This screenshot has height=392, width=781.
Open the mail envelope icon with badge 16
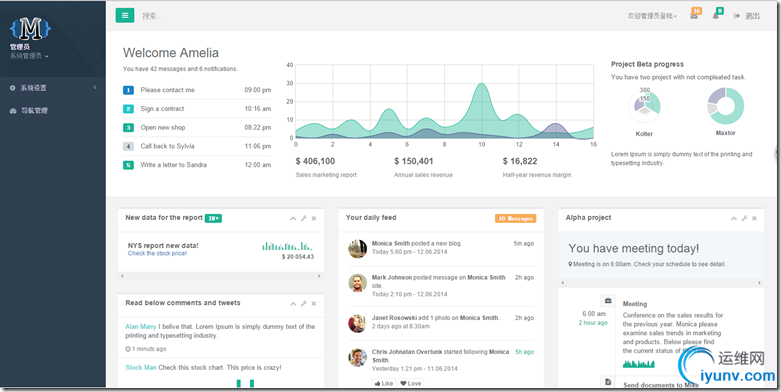pyautogui.click(x=694, y=16)
